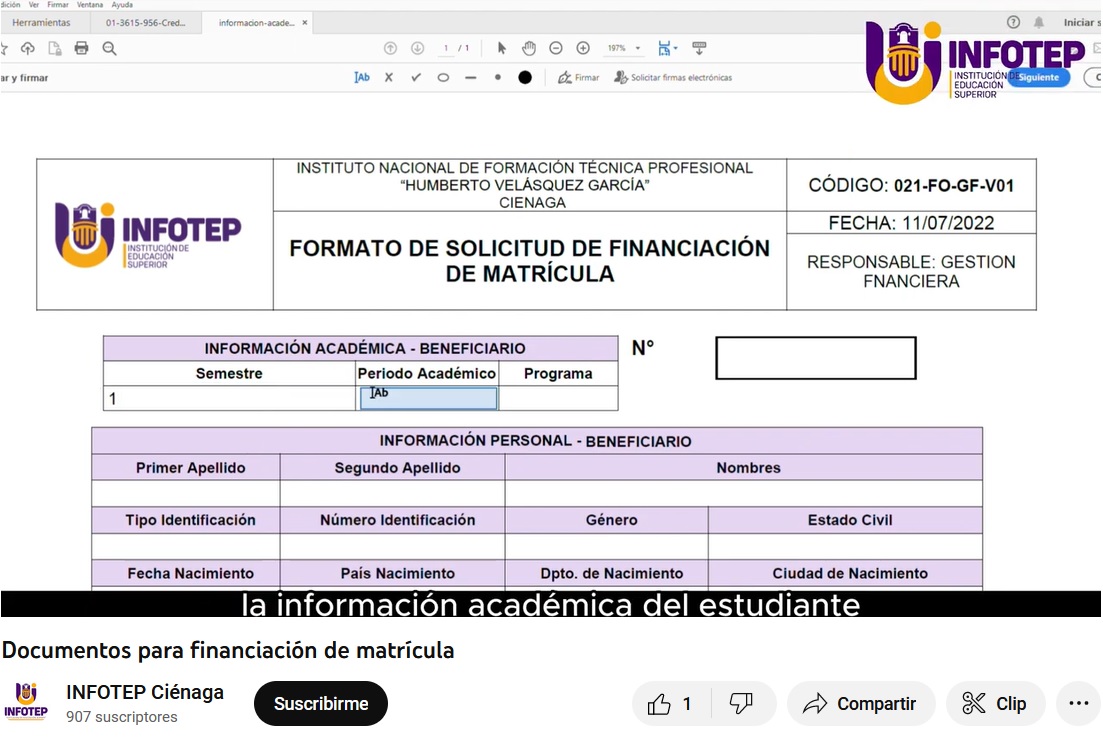Click the empty cell under Primer Apellido
Screen dimensions: 1103x743
(186, 493)
